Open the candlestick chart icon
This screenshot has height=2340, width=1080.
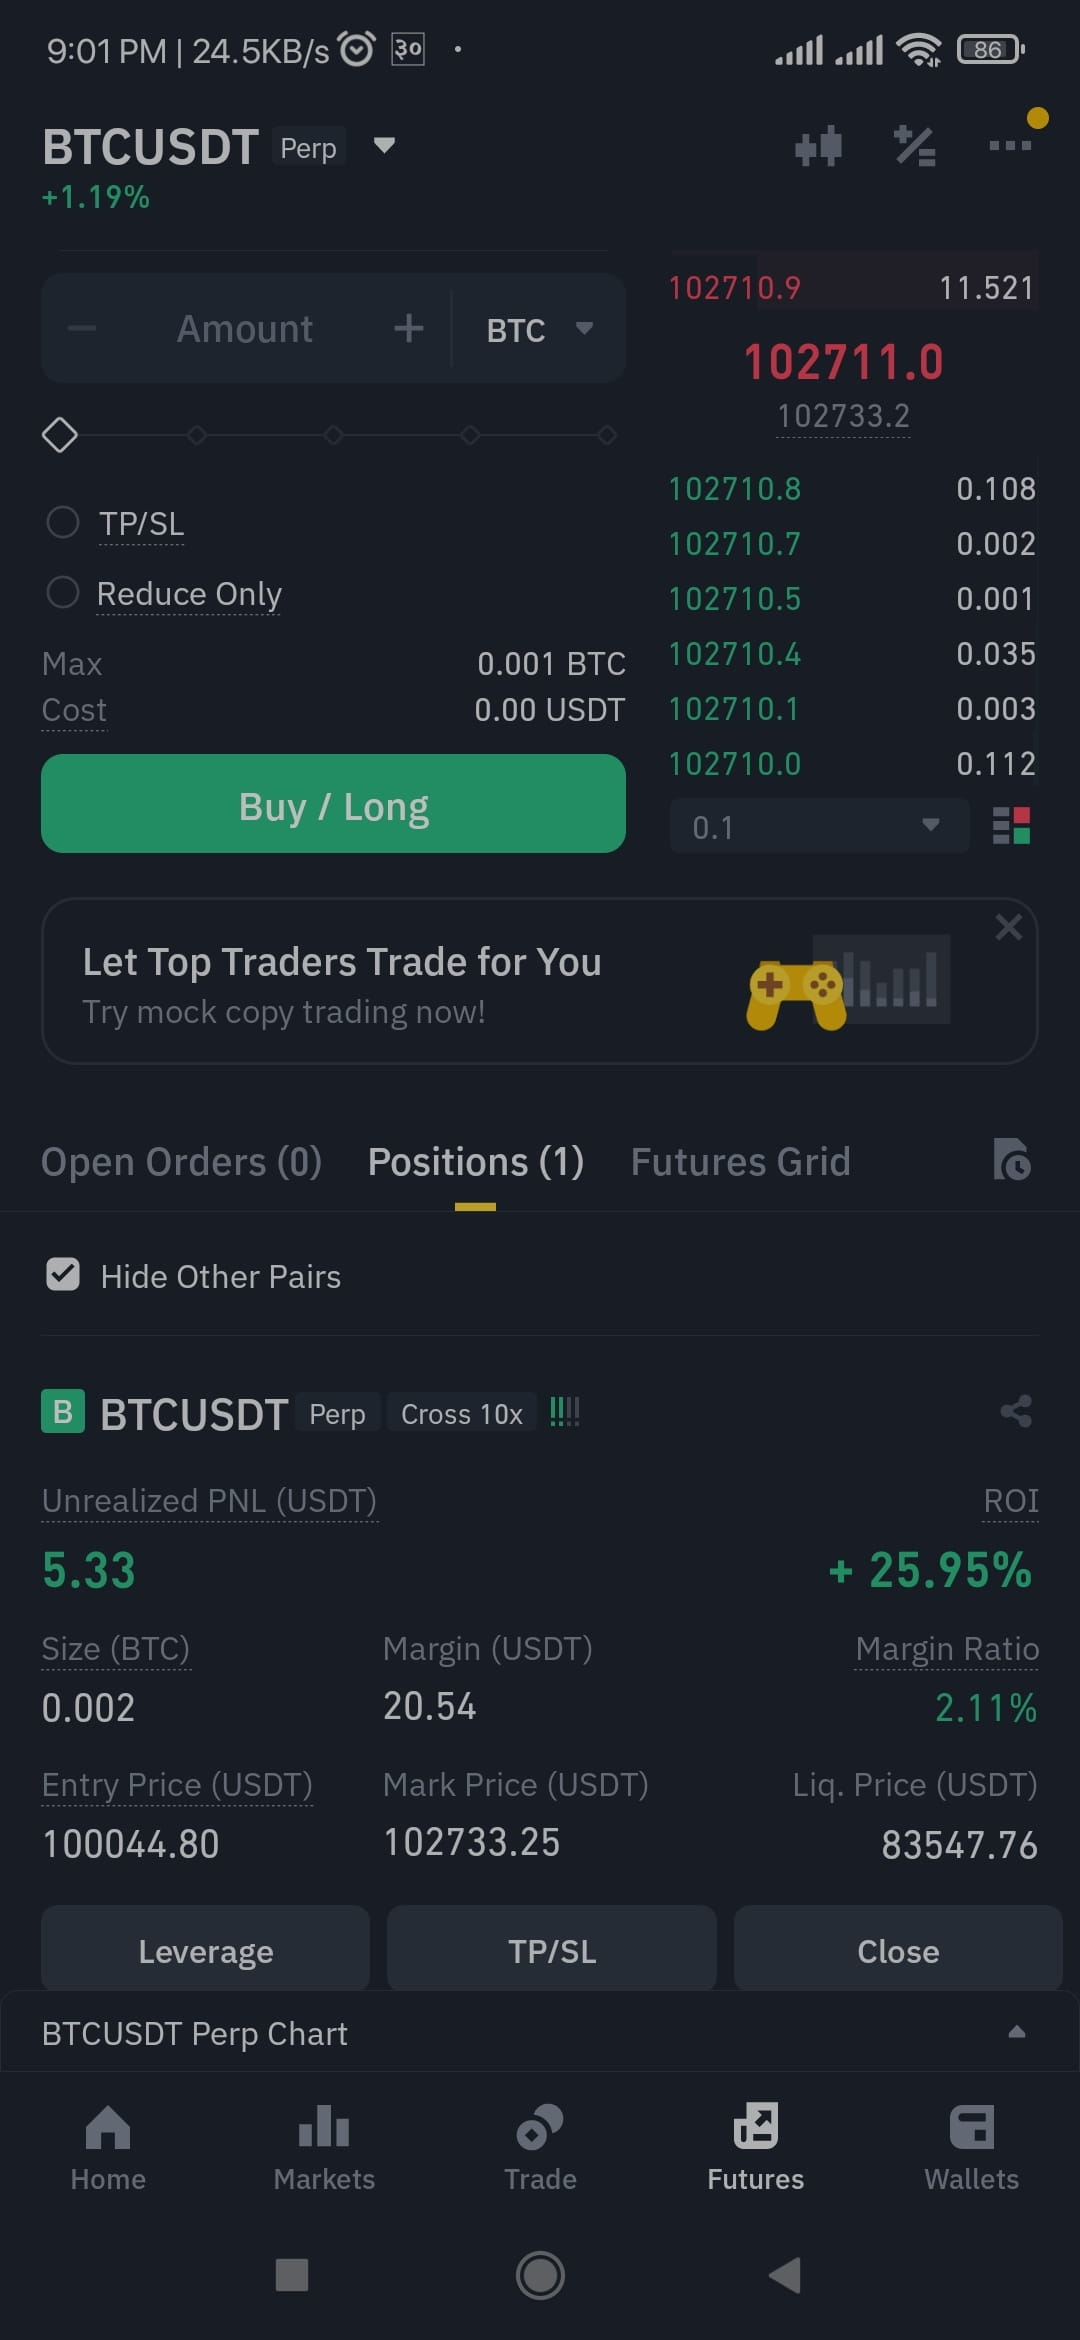[x=818, y=147]
